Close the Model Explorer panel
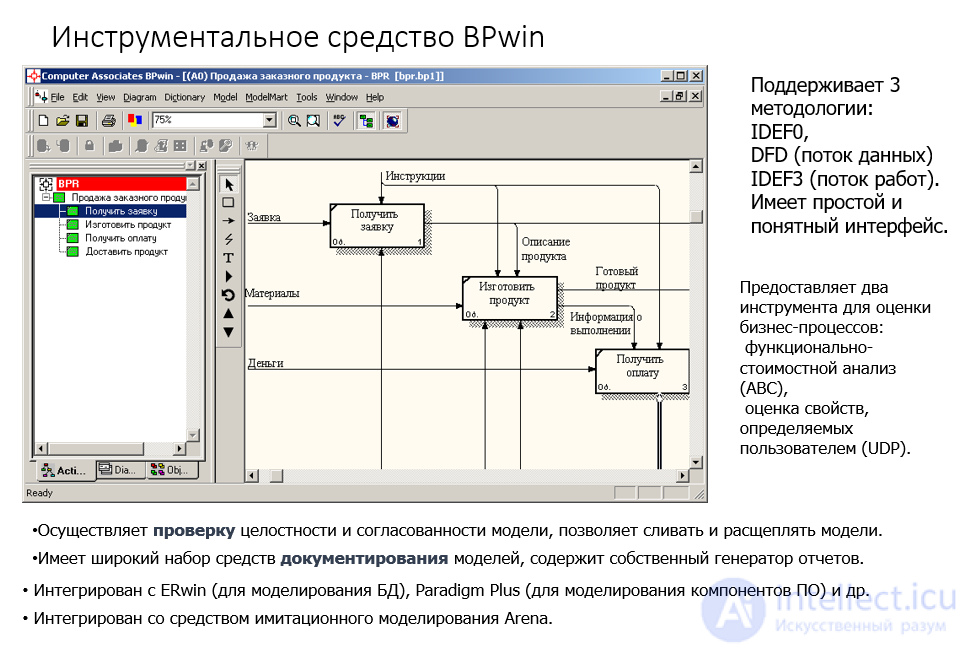Screen dimensions: 972x653 (x=201, y=166)
